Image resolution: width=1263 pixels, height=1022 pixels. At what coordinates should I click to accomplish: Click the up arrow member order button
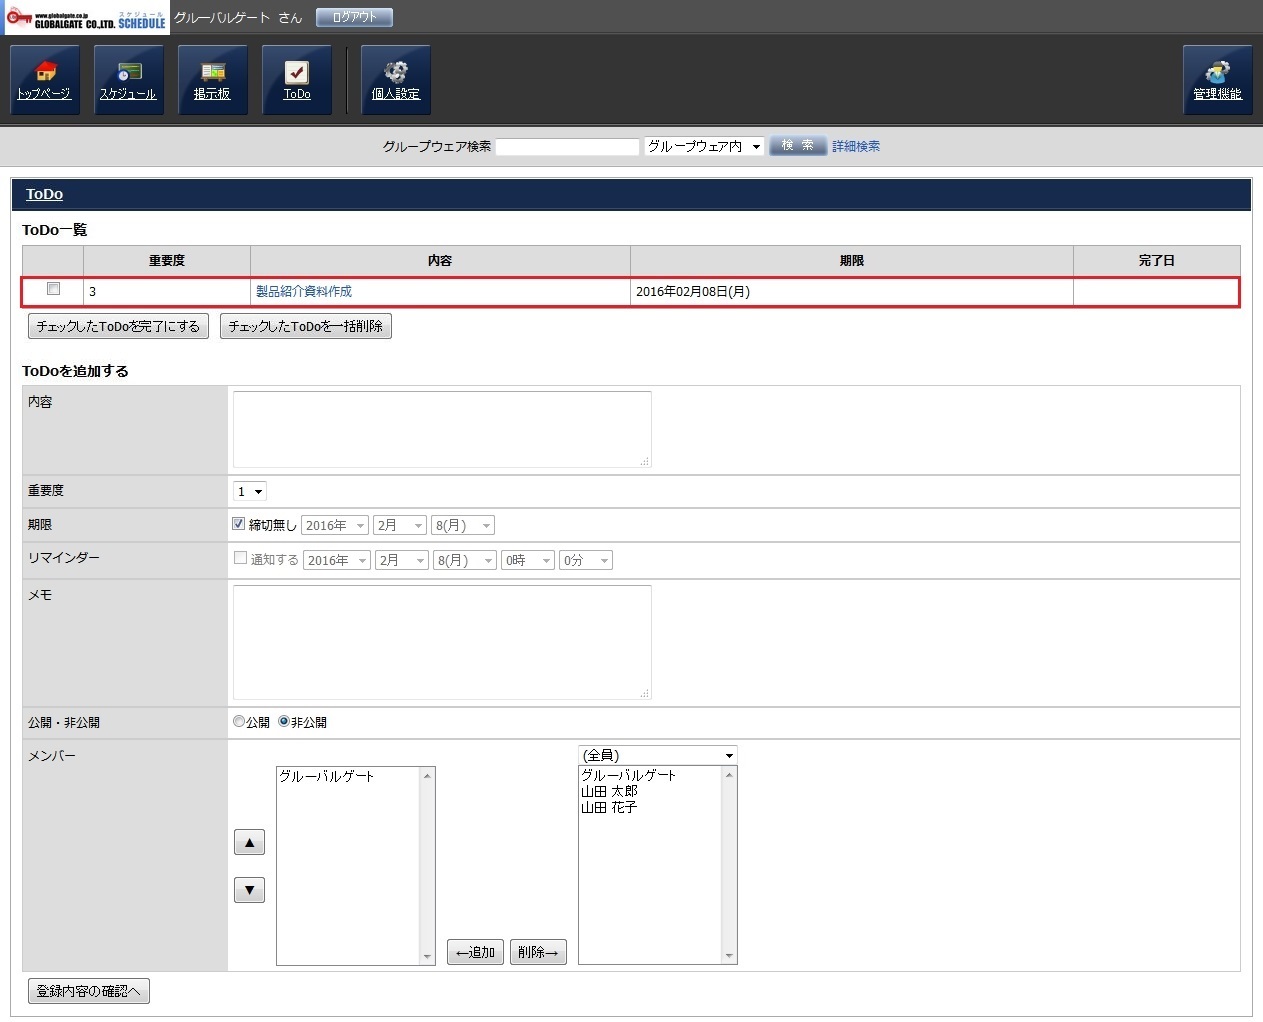tap(249, 842)
